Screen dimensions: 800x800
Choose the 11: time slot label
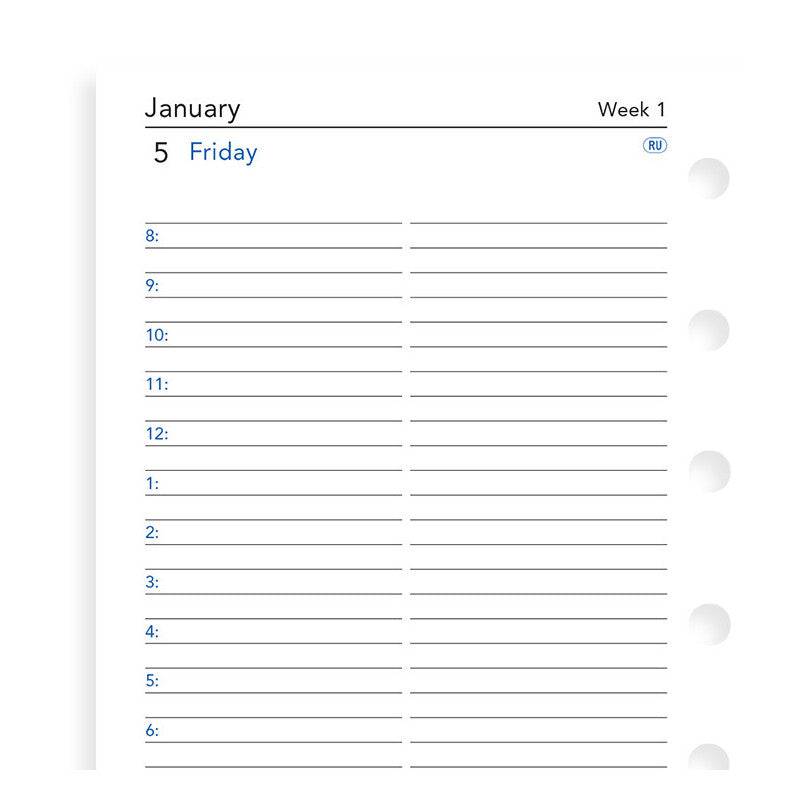[157, 385]
